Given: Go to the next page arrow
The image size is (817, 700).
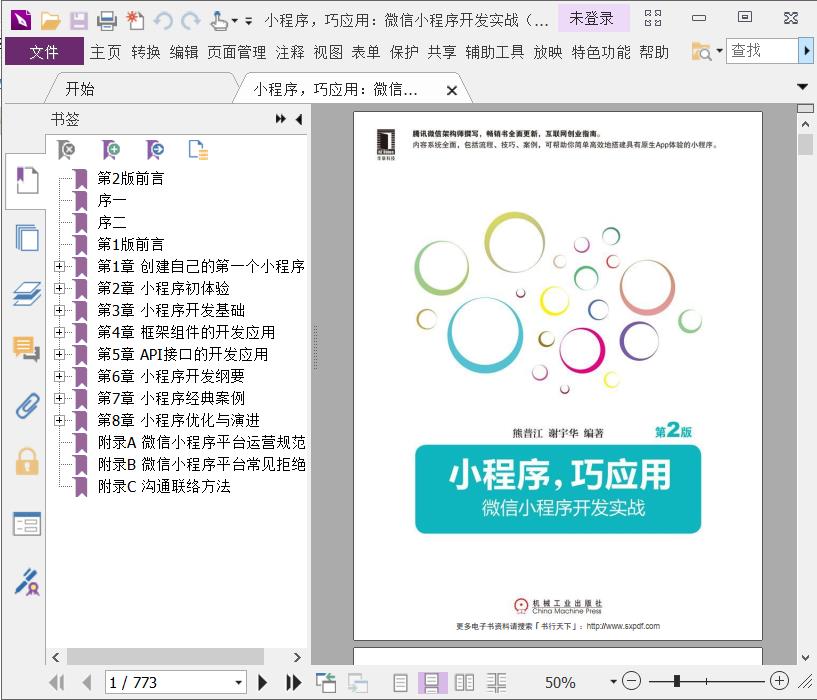Looking at the screenshot, I should point(263,682).
